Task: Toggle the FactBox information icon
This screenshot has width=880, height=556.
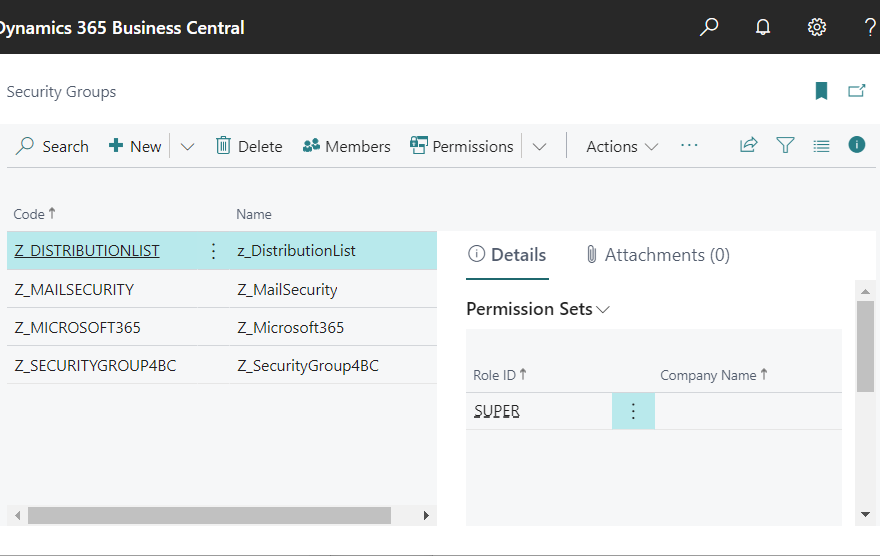Action: pyautogui.click(x=856, y=145)
